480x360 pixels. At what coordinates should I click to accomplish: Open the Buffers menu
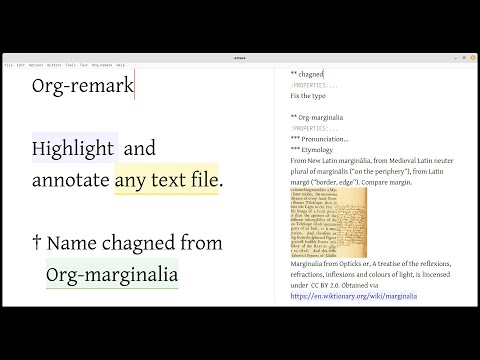pyautogui.click(x=54, y=65)
